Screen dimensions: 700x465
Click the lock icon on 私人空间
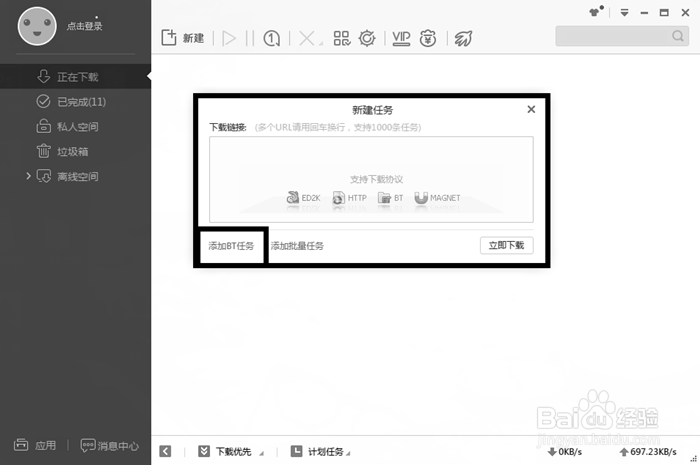[x=43, y=126]
